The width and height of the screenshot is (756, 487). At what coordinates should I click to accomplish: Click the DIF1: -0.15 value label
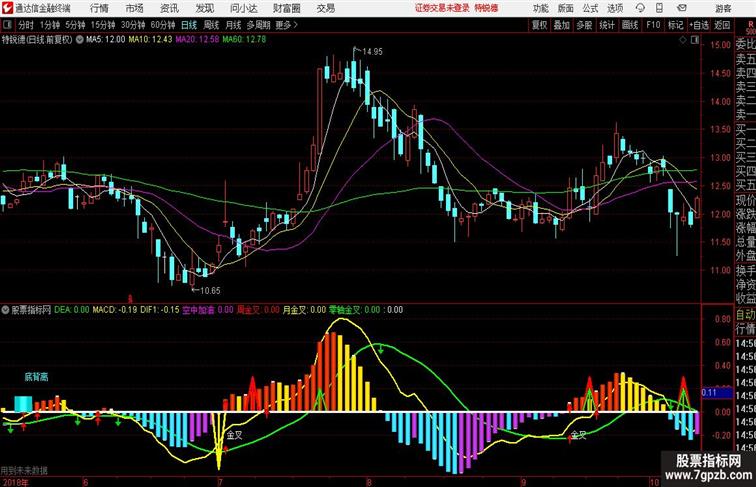coord(160,310)
